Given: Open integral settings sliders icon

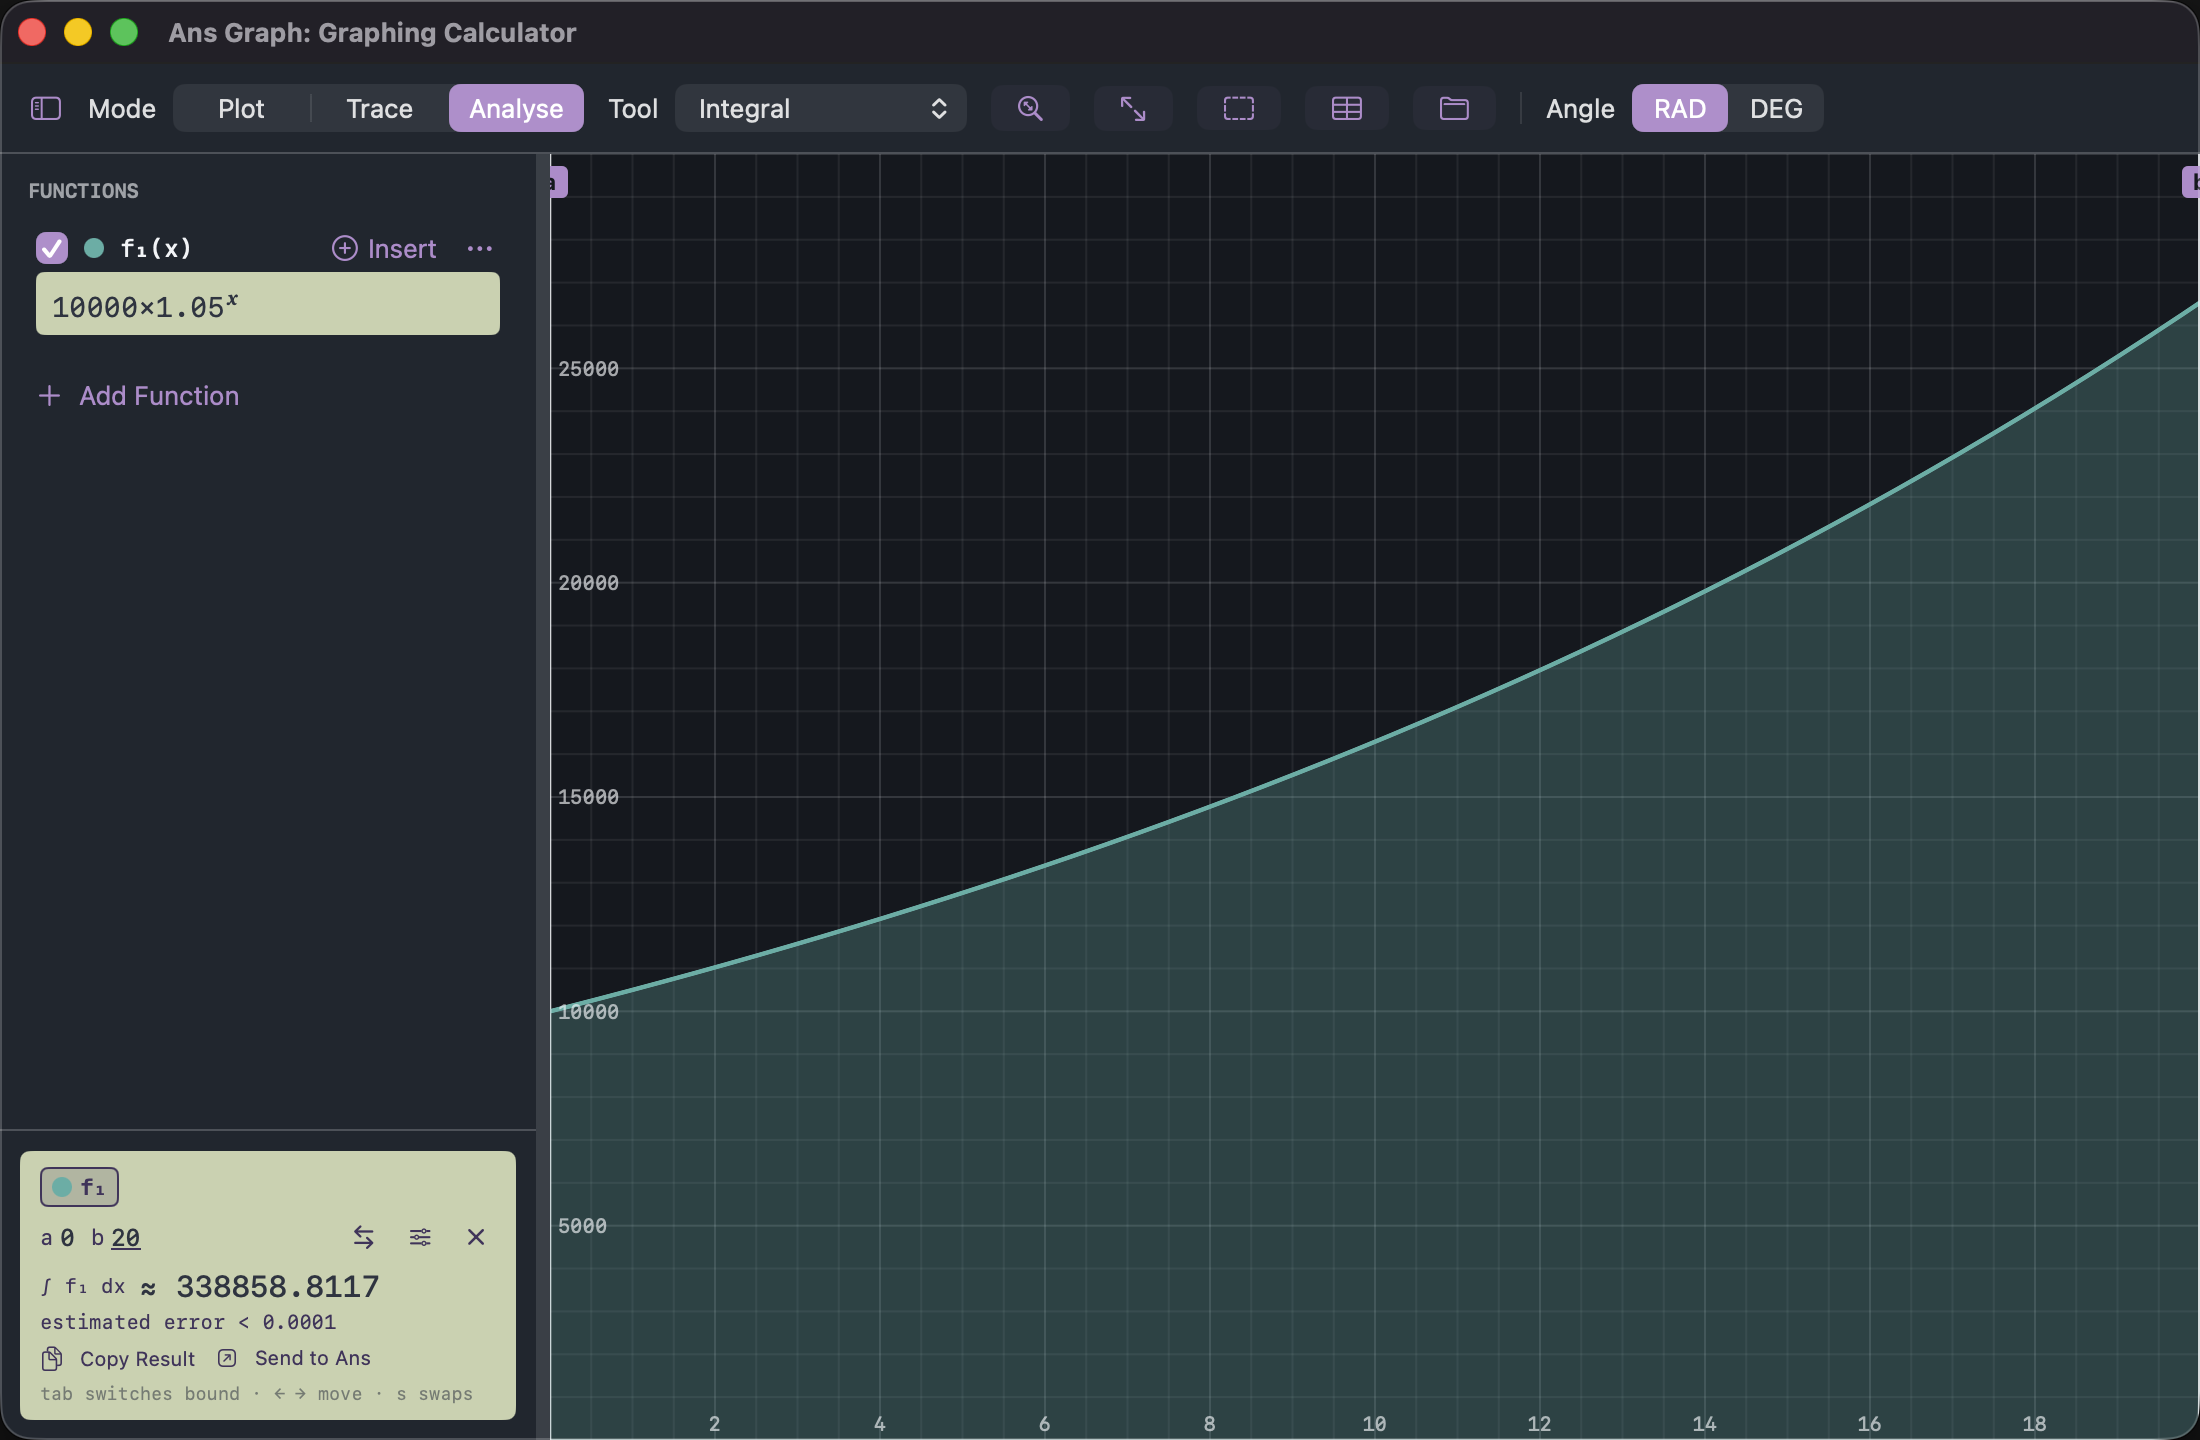Looking at the screenshot, I should click(420, 1237).
